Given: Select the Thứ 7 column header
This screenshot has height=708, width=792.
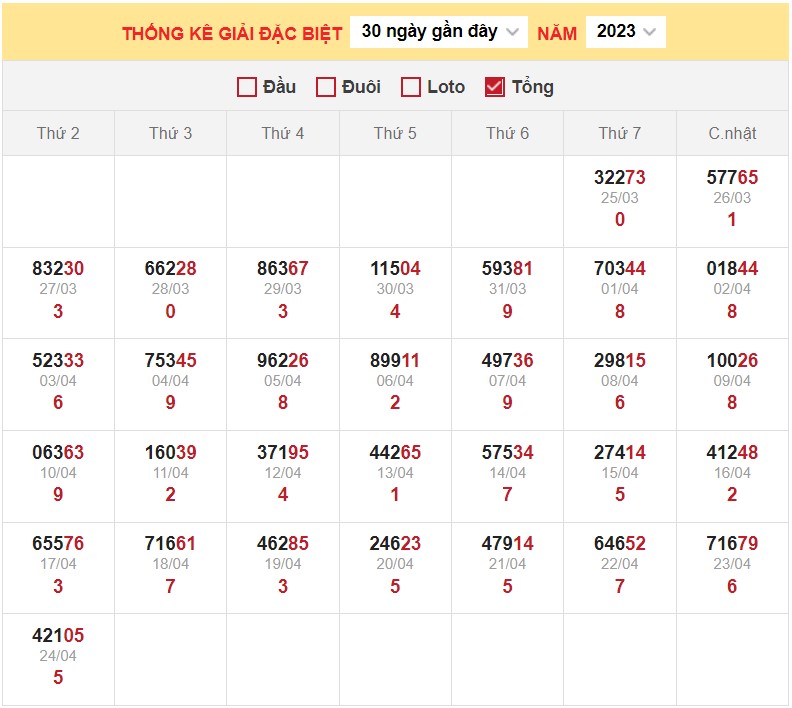Looking at the screenshot, I should (620, 133).
